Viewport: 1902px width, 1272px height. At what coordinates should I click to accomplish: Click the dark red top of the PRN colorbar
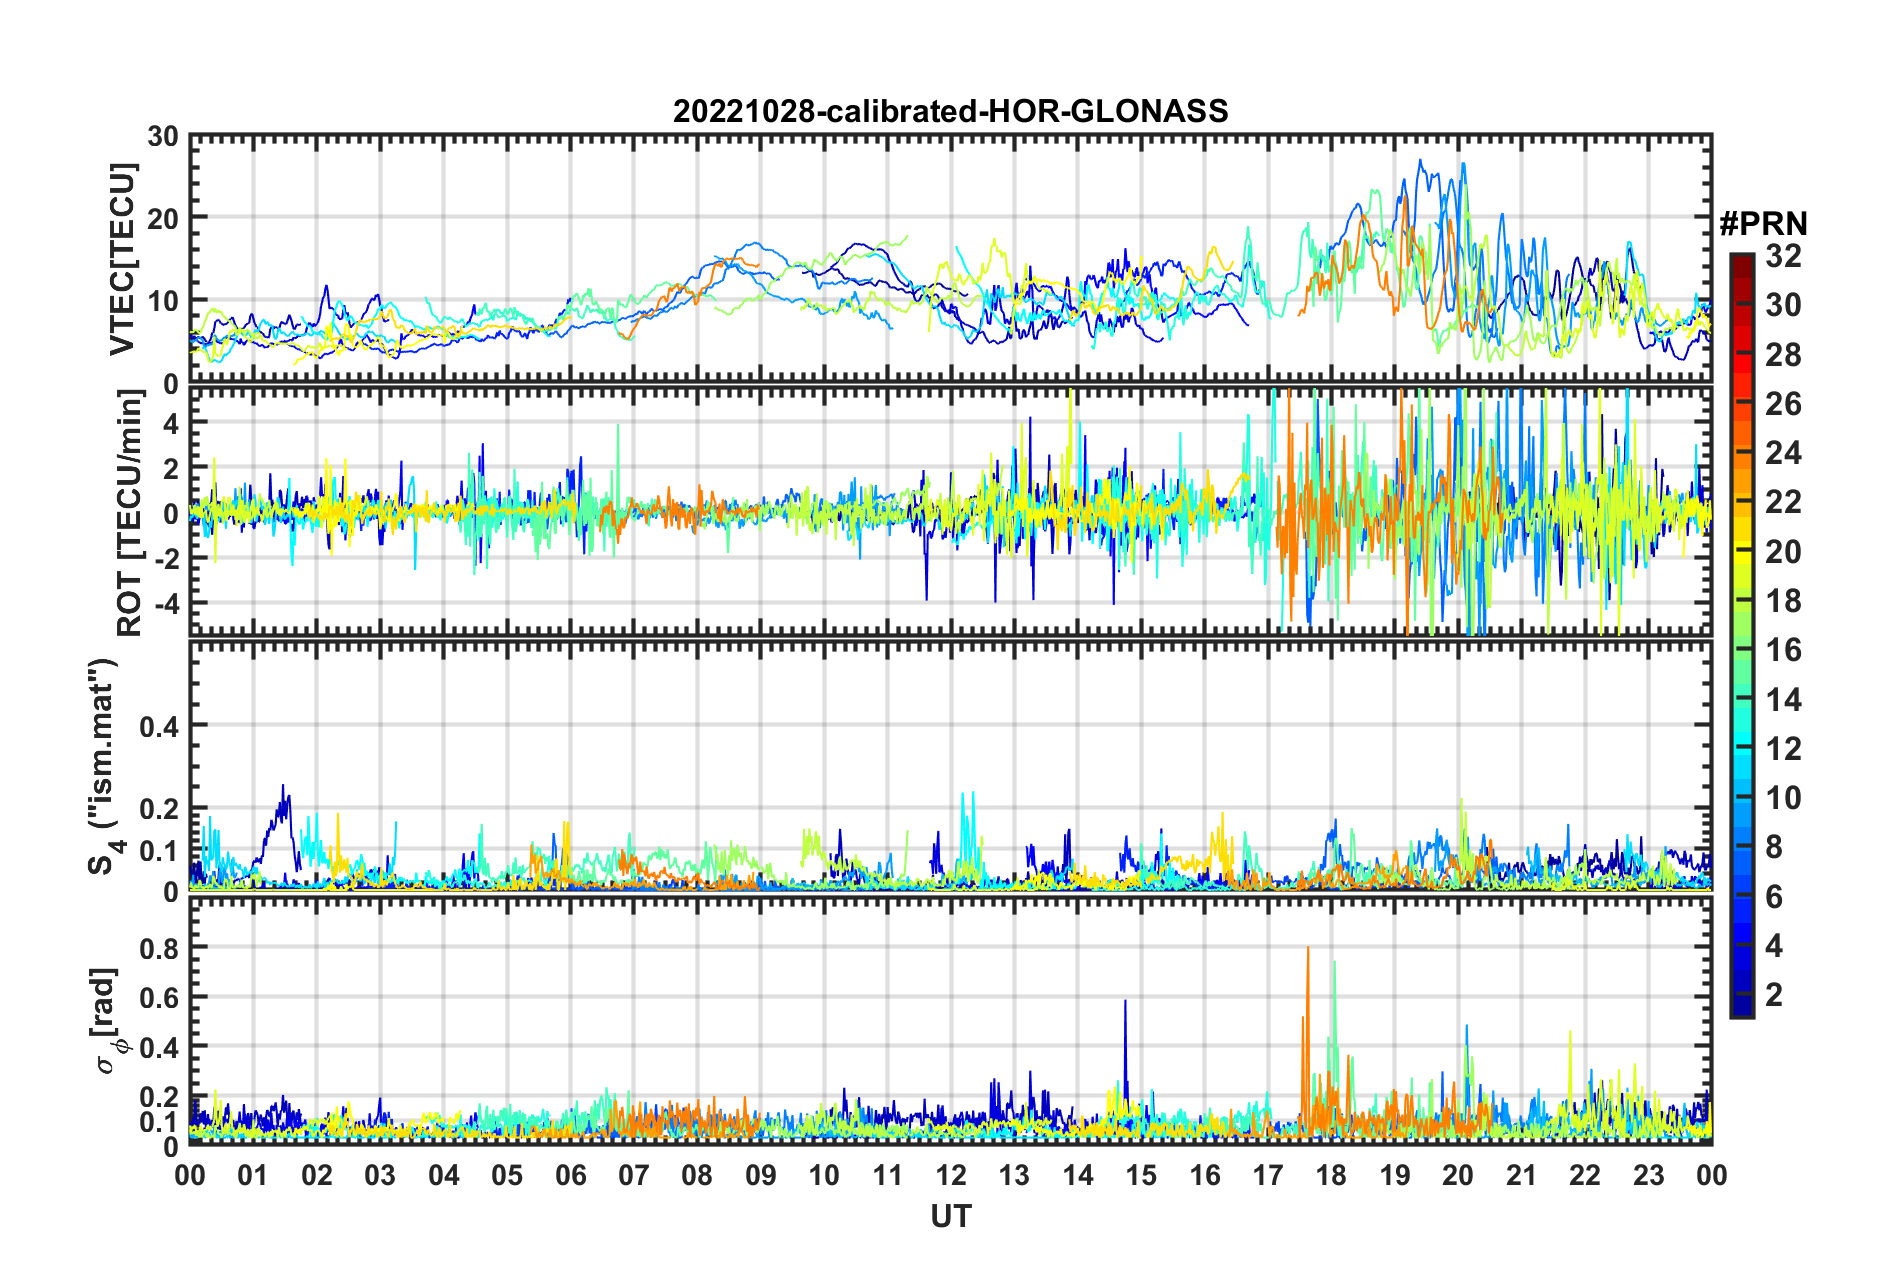click(x=1741, y=260)
